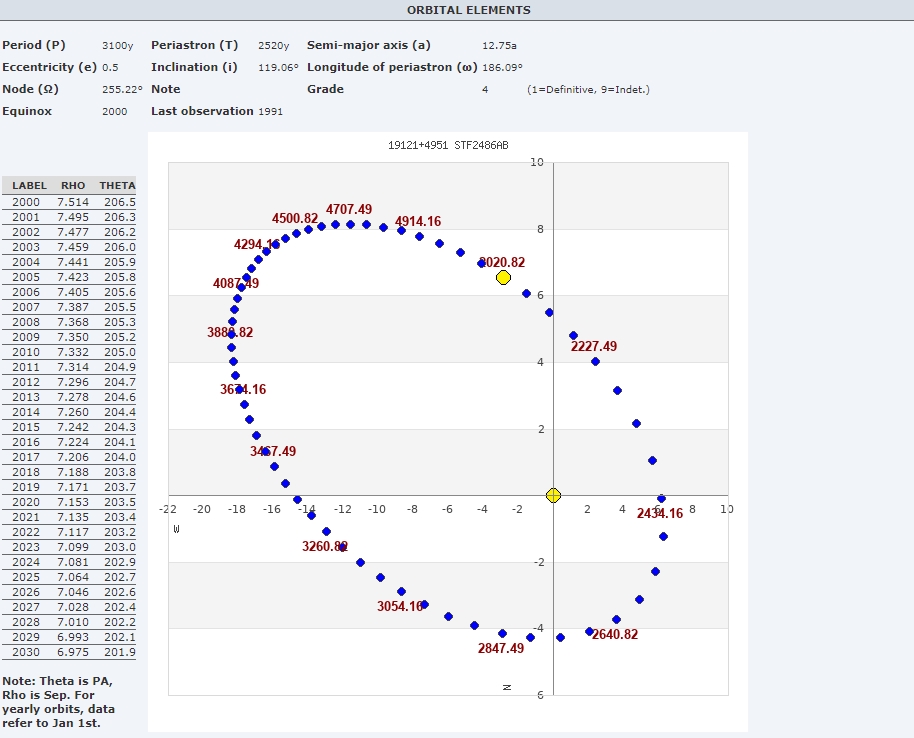Image resolution: width=914 pixels, height=738 pixels.
Task: Click the yellow primary star marker at chart origin
Action: click(x=553, y=495)
